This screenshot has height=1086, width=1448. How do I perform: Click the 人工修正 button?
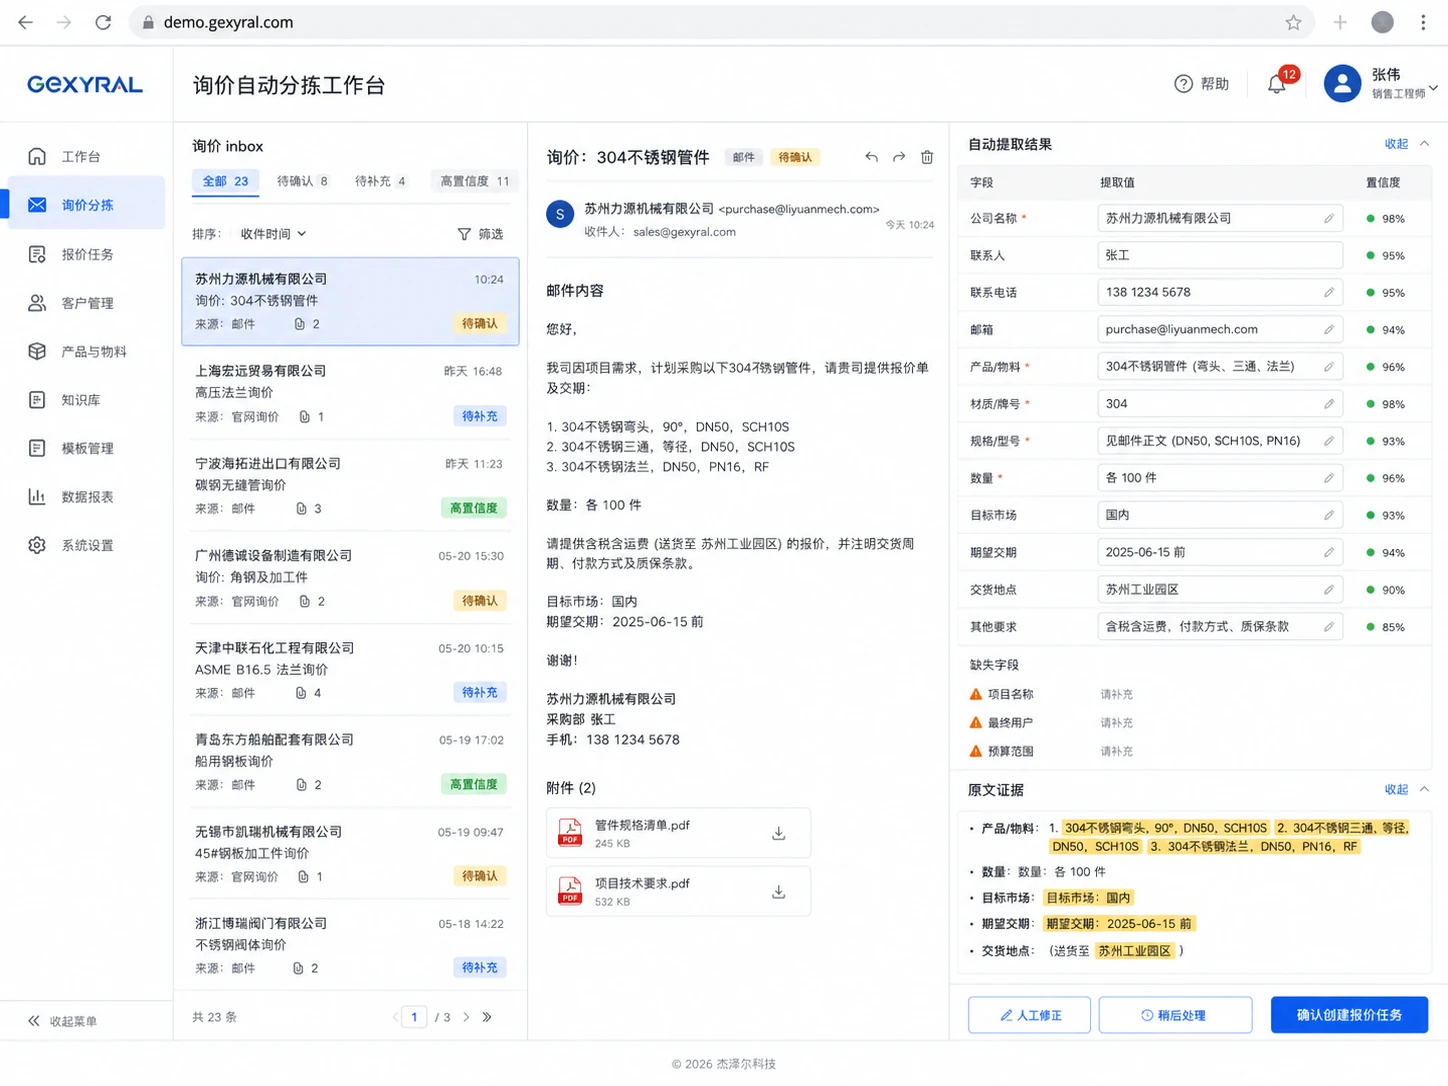[1029, 1015]
